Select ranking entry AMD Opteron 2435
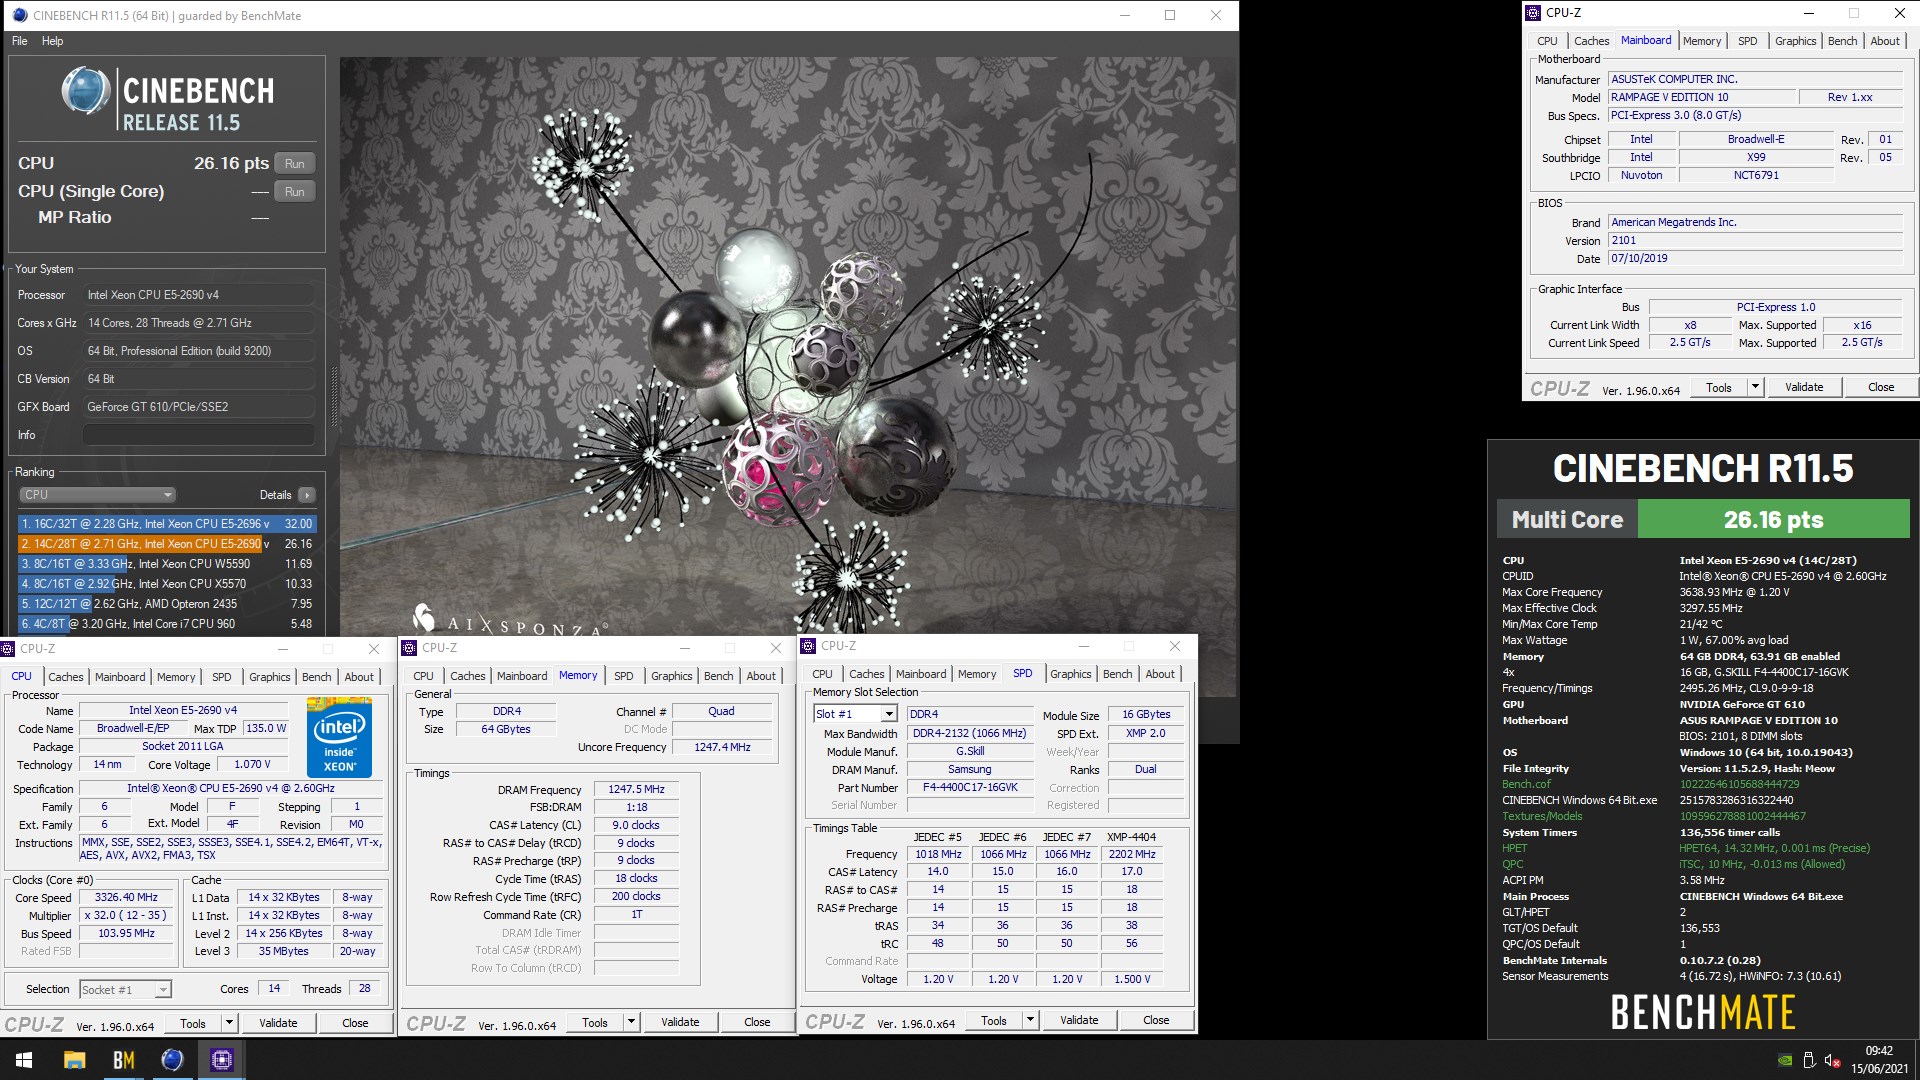This screenshot has height=1080, width=1920. coord(167,604)
